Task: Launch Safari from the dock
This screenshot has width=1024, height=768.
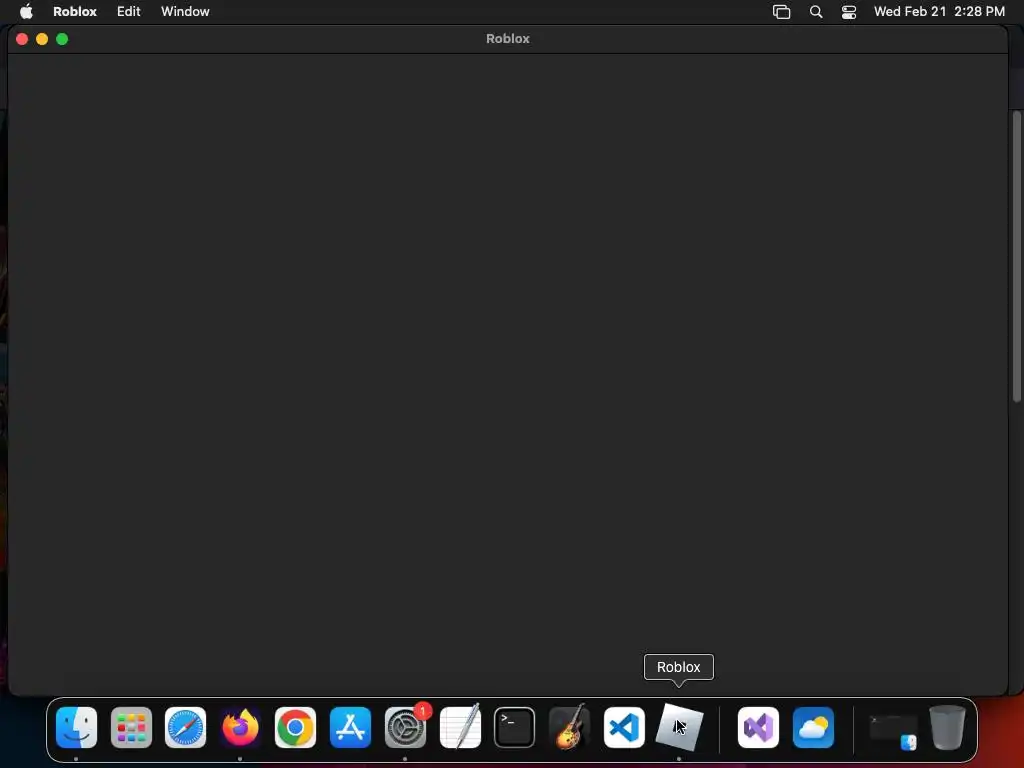Action: (185, 727)
